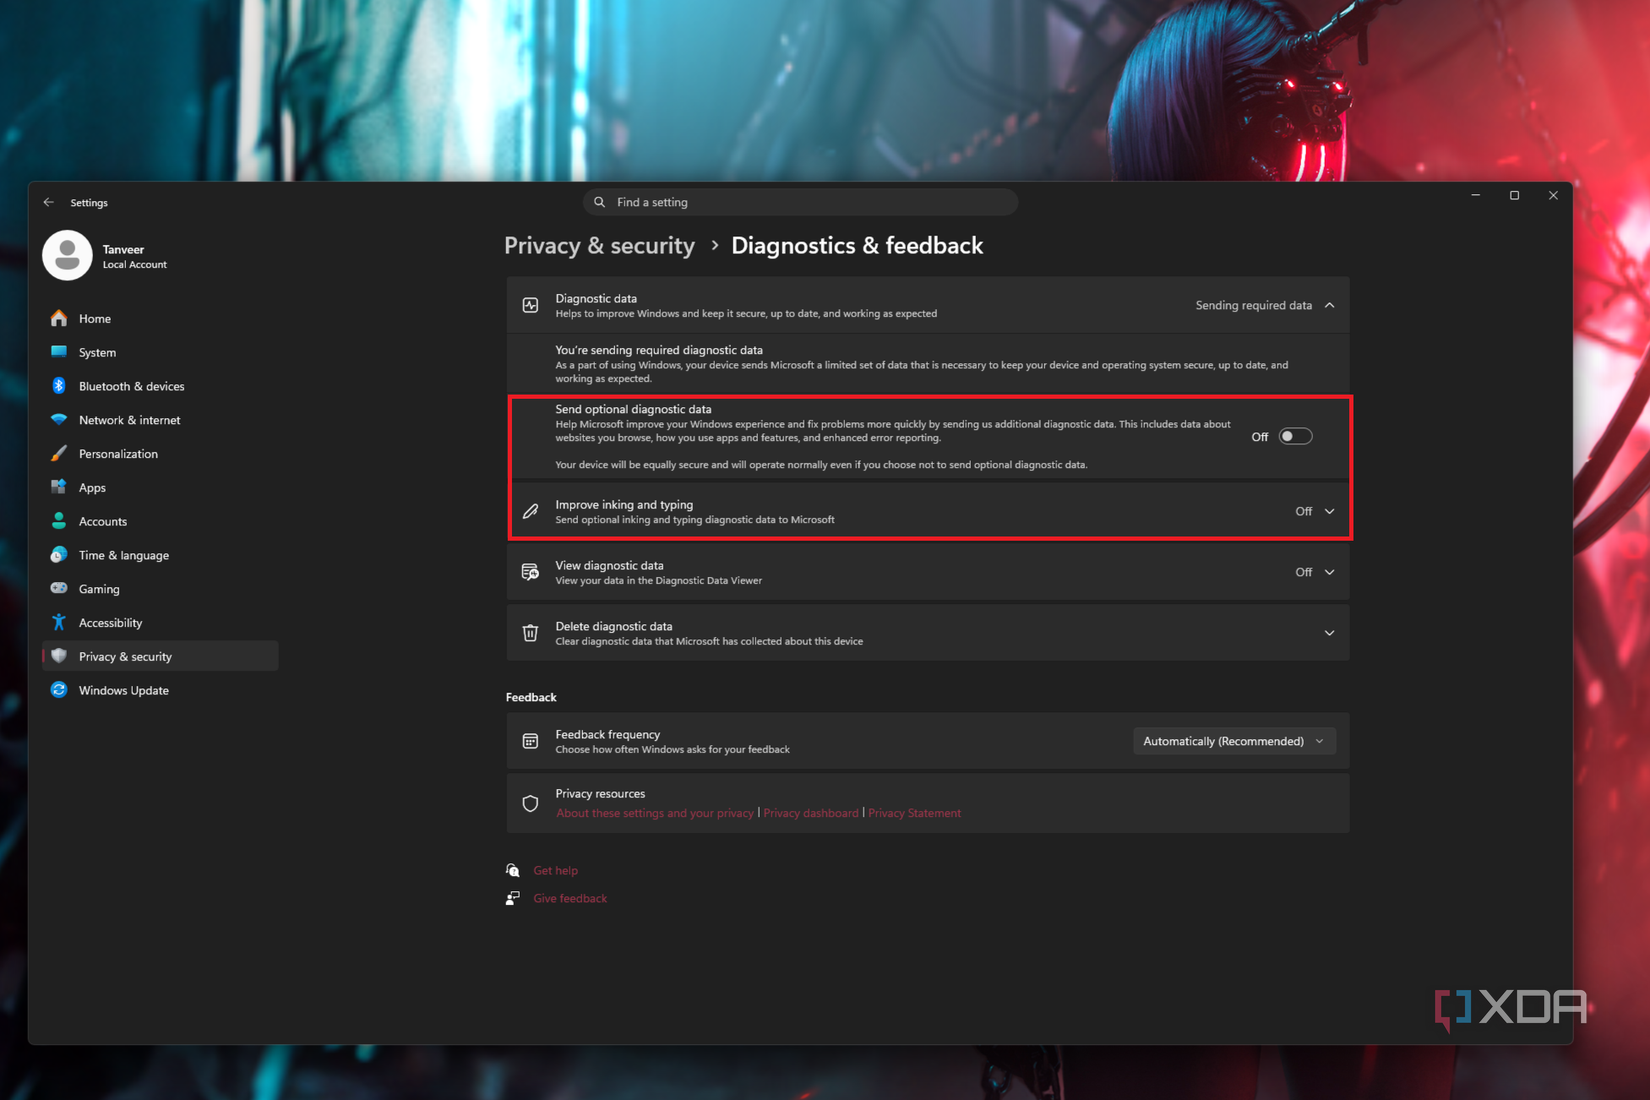
Task: Expand the View diagnostic data row
Action: [x=928, y=572]
